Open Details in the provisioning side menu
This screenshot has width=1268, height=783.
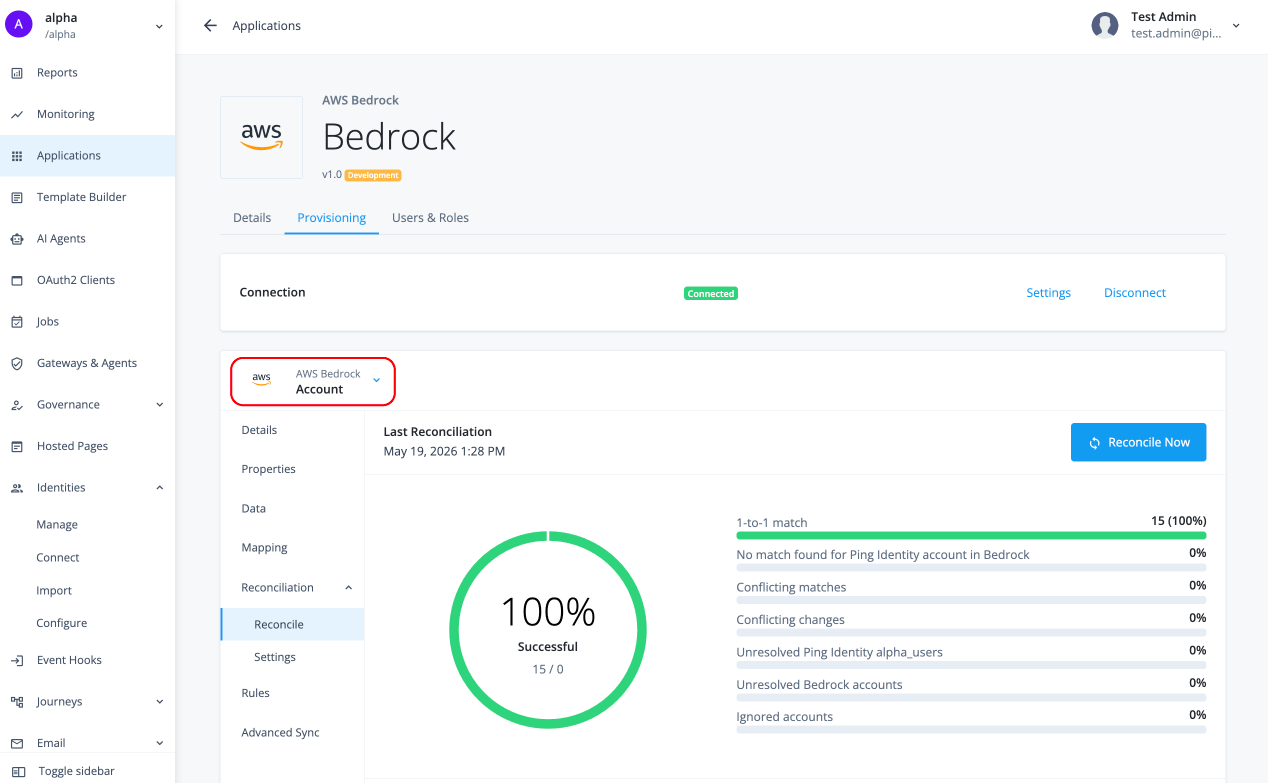tap(259, 430)
